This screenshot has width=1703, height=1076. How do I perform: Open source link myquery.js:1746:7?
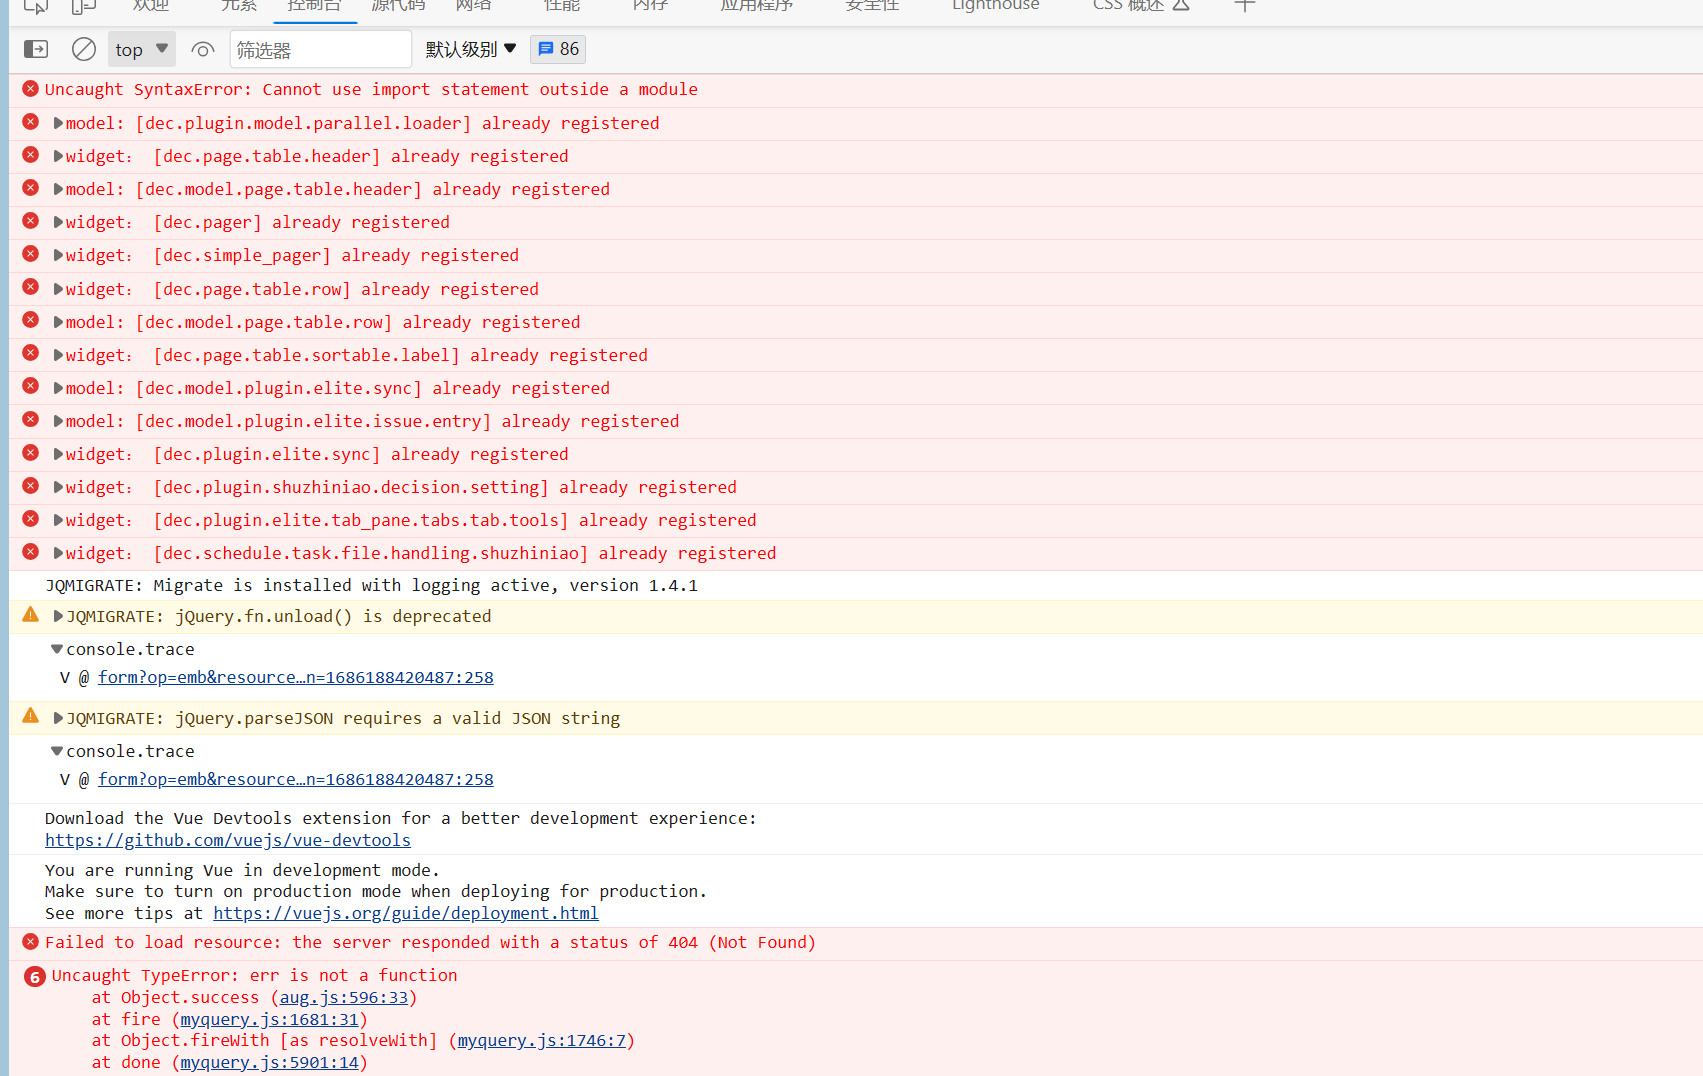[x=542, y=1040]
